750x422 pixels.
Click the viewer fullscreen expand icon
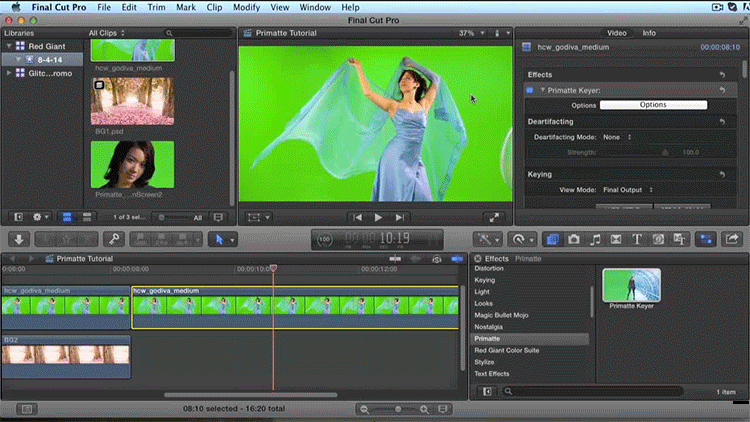coord(493,217)
